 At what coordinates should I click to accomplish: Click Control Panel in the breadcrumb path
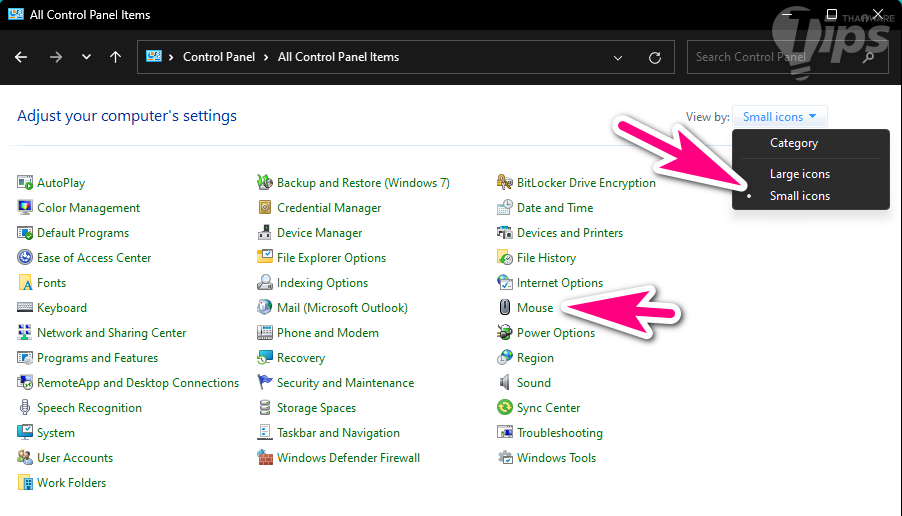tap(218, 57)
